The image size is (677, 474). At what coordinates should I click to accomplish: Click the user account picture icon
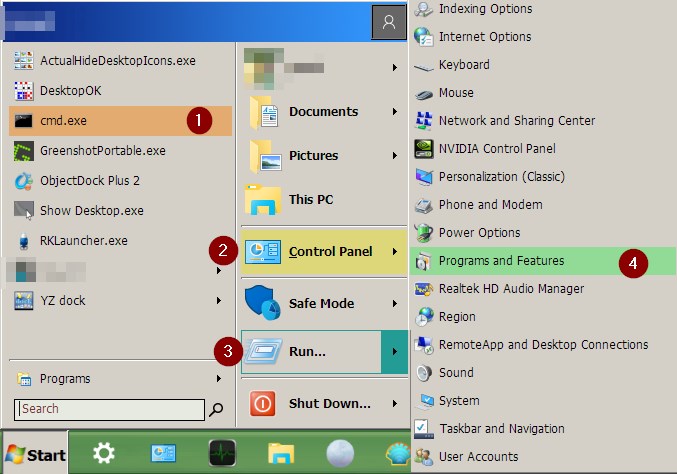pos(388,23)
